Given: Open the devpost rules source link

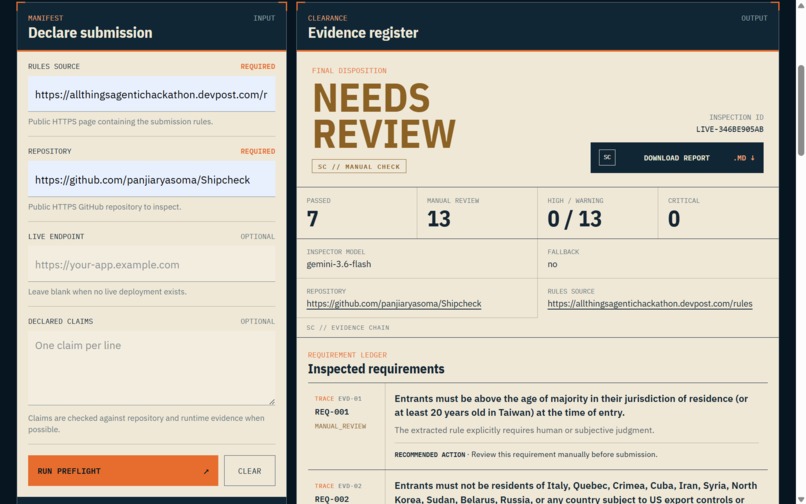Looking at the screenshot, I should (650, 303).
